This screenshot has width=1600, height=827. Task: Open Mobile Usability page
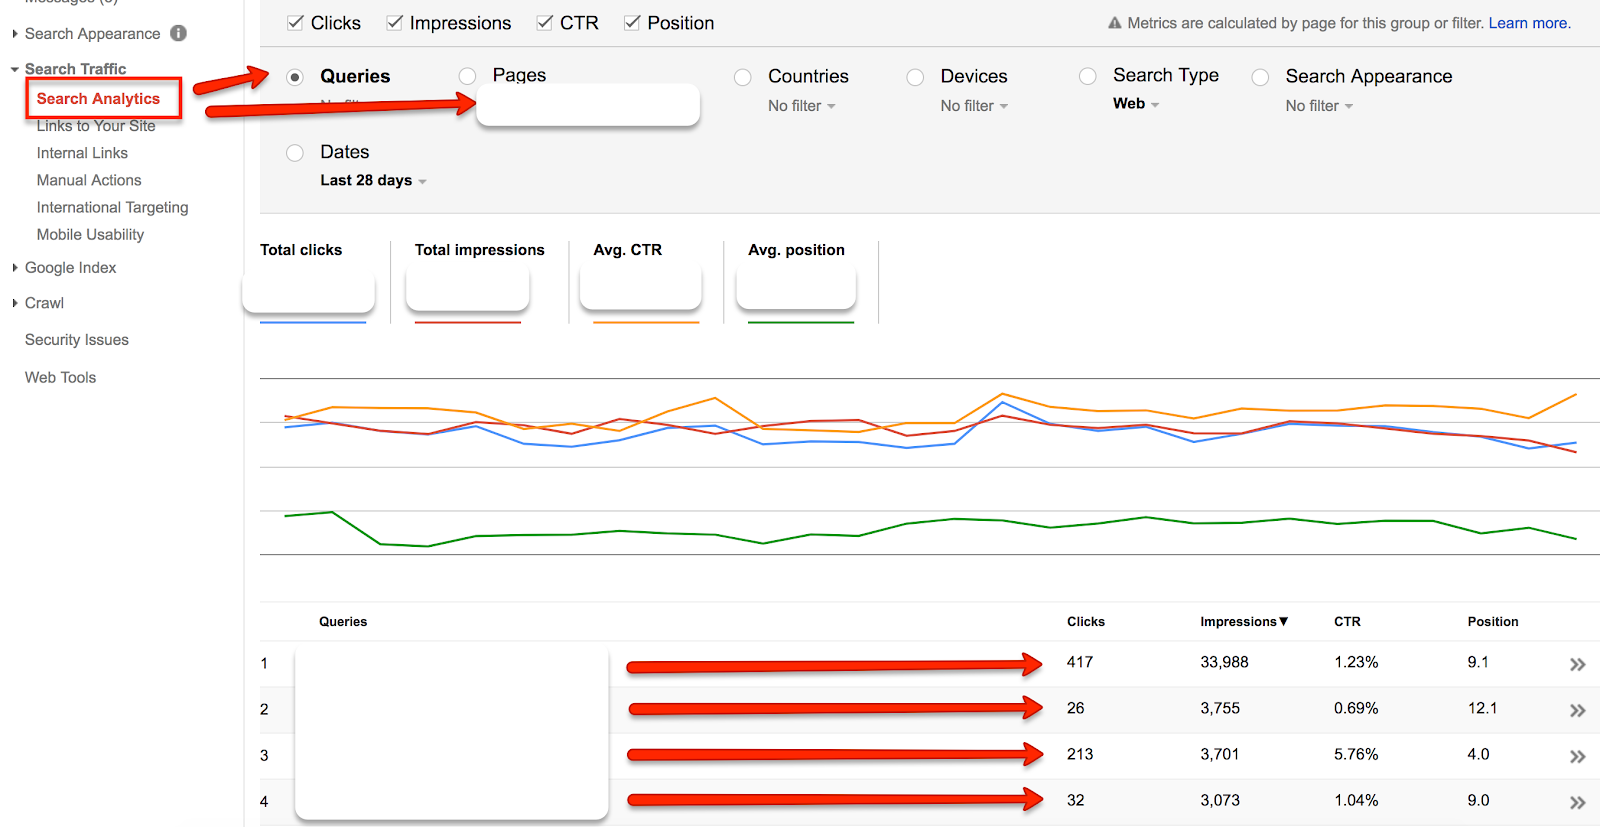[x=90, y=234]
